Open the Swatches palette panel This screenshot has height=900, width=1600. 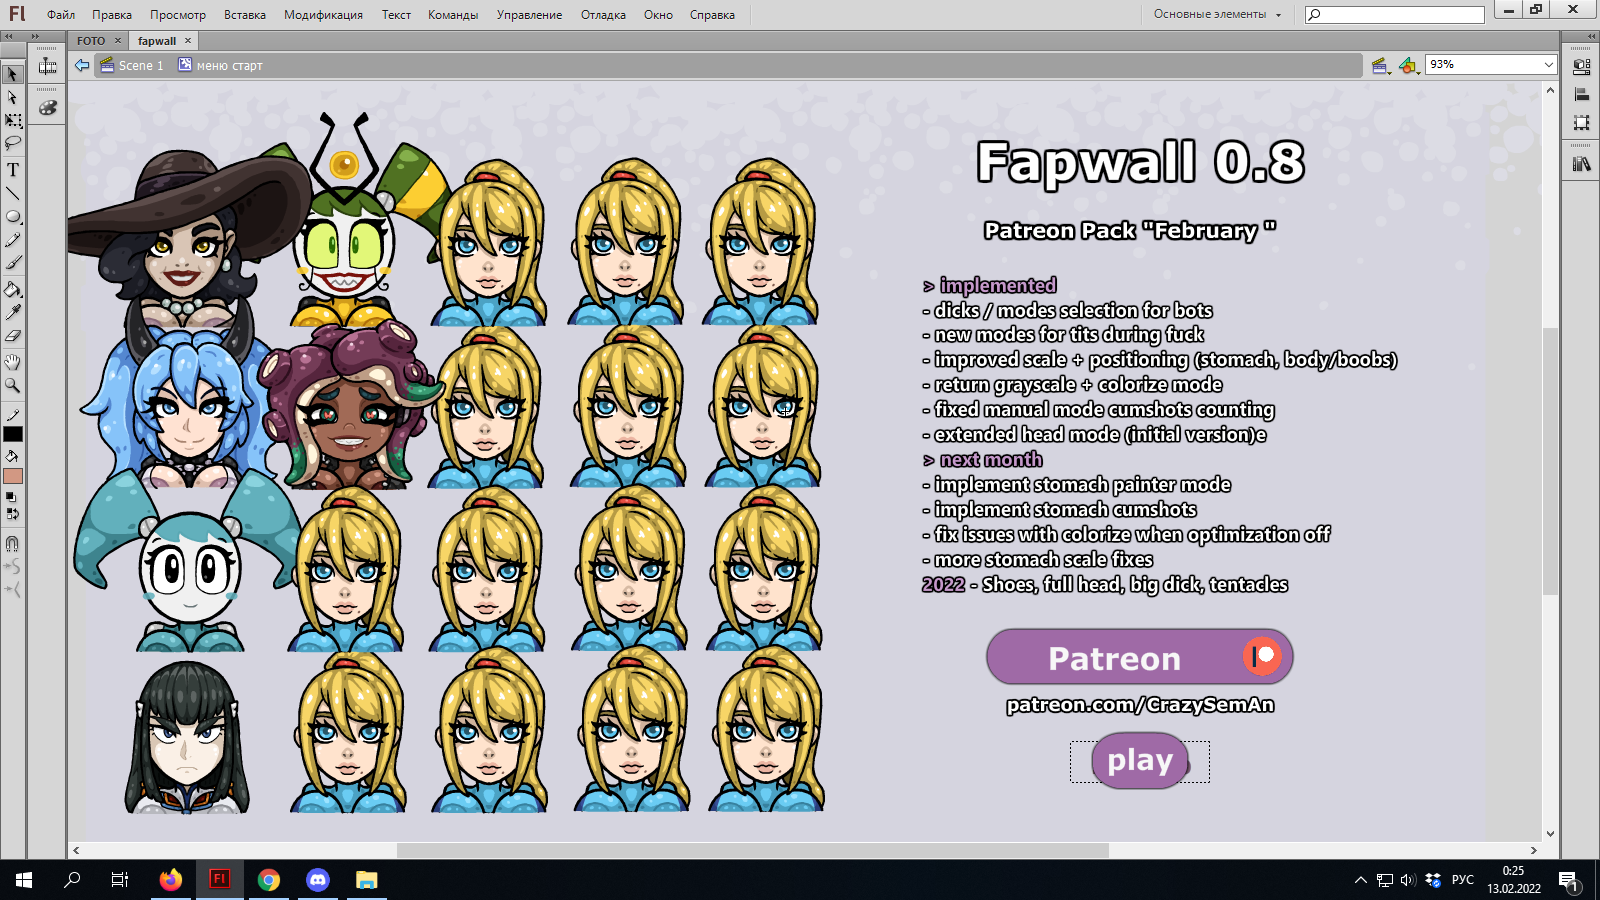tap(47, 107)
